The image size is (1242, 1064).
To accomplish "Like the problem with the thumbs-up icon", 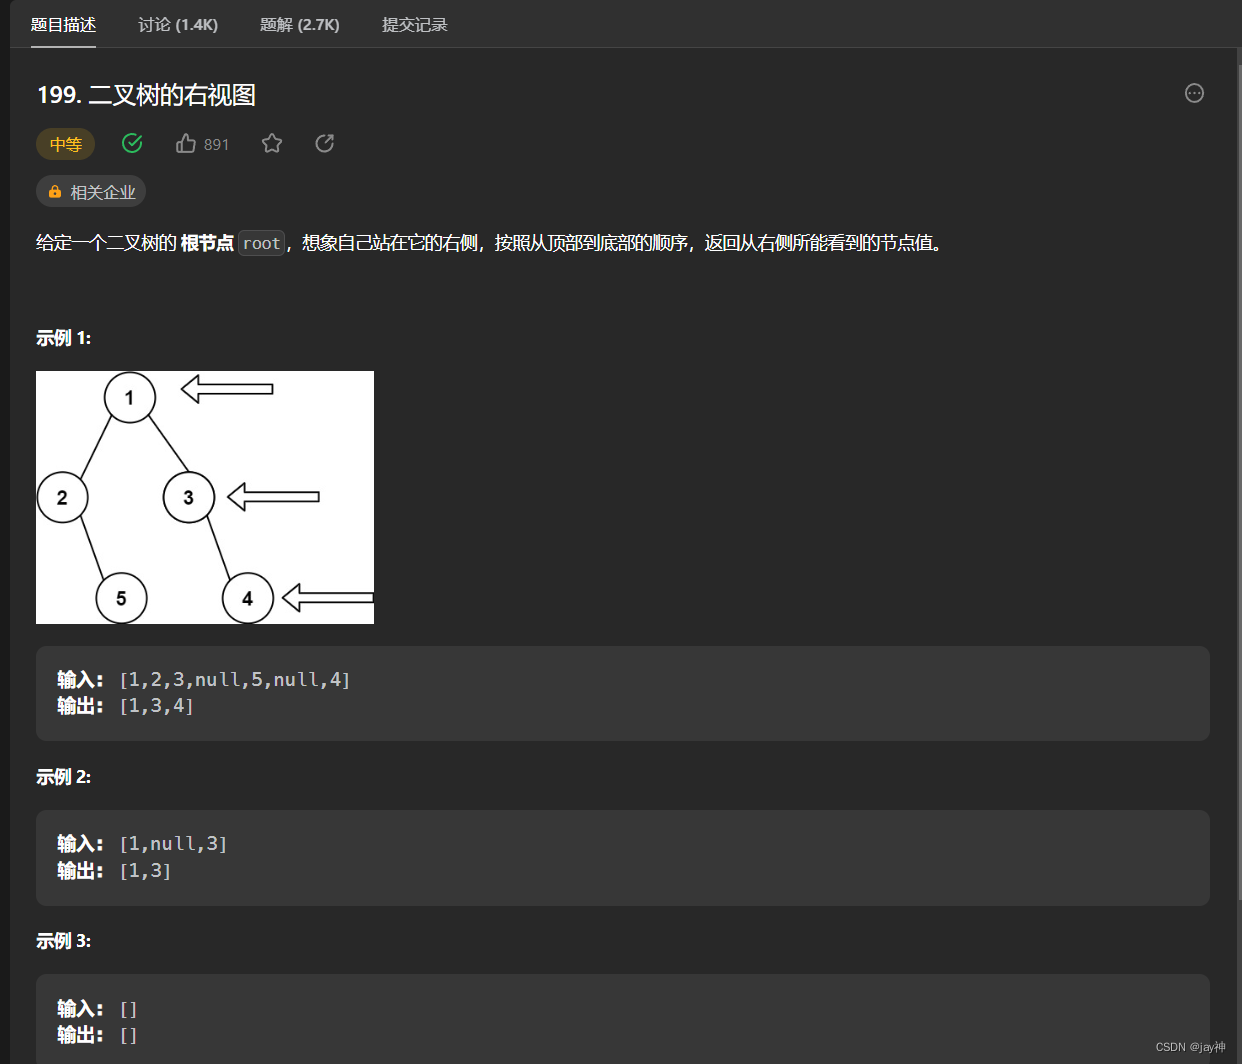I will [x=185, y=143].
